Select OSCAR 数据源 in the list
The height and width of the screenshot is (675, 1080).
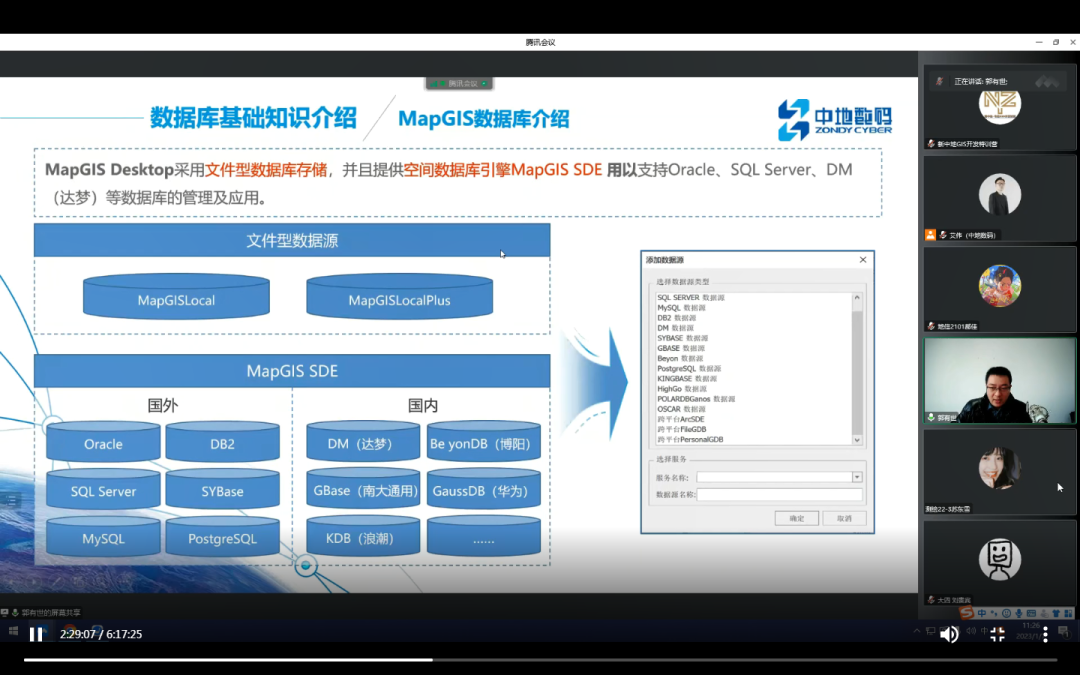pos(681,409)
